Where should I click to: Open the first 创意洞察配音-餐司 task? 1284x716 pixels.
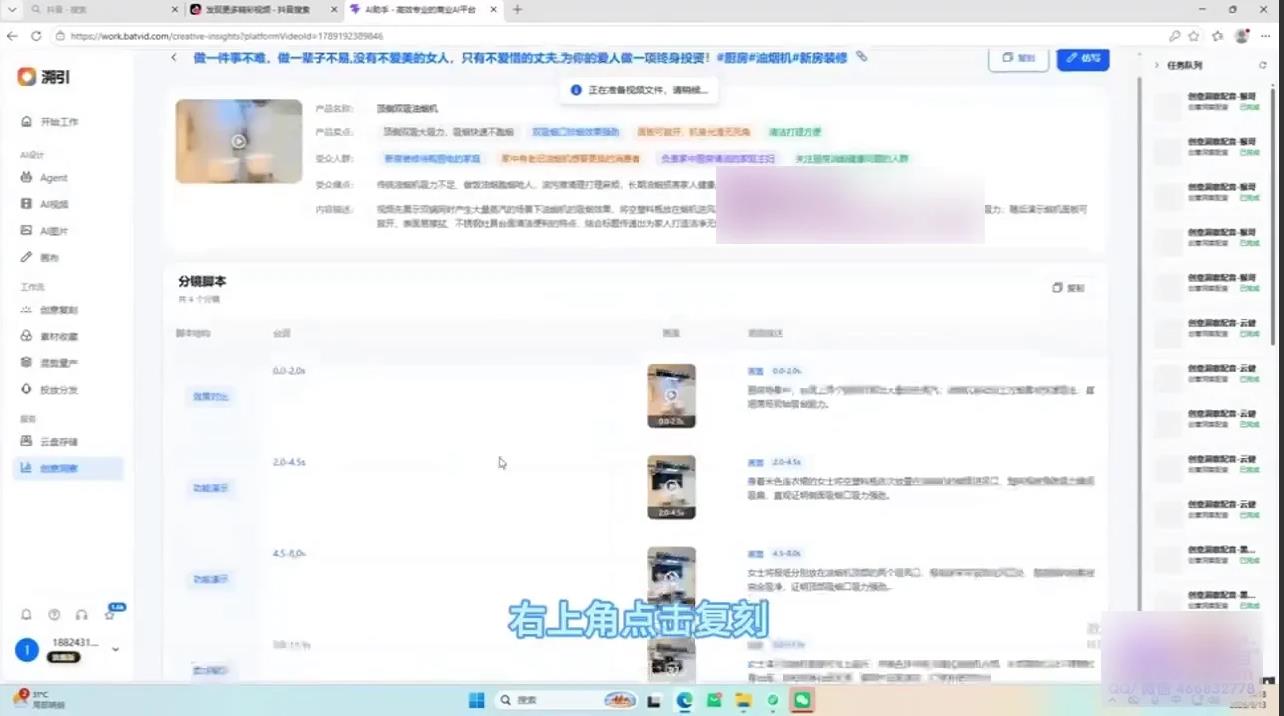point(1209,101)
